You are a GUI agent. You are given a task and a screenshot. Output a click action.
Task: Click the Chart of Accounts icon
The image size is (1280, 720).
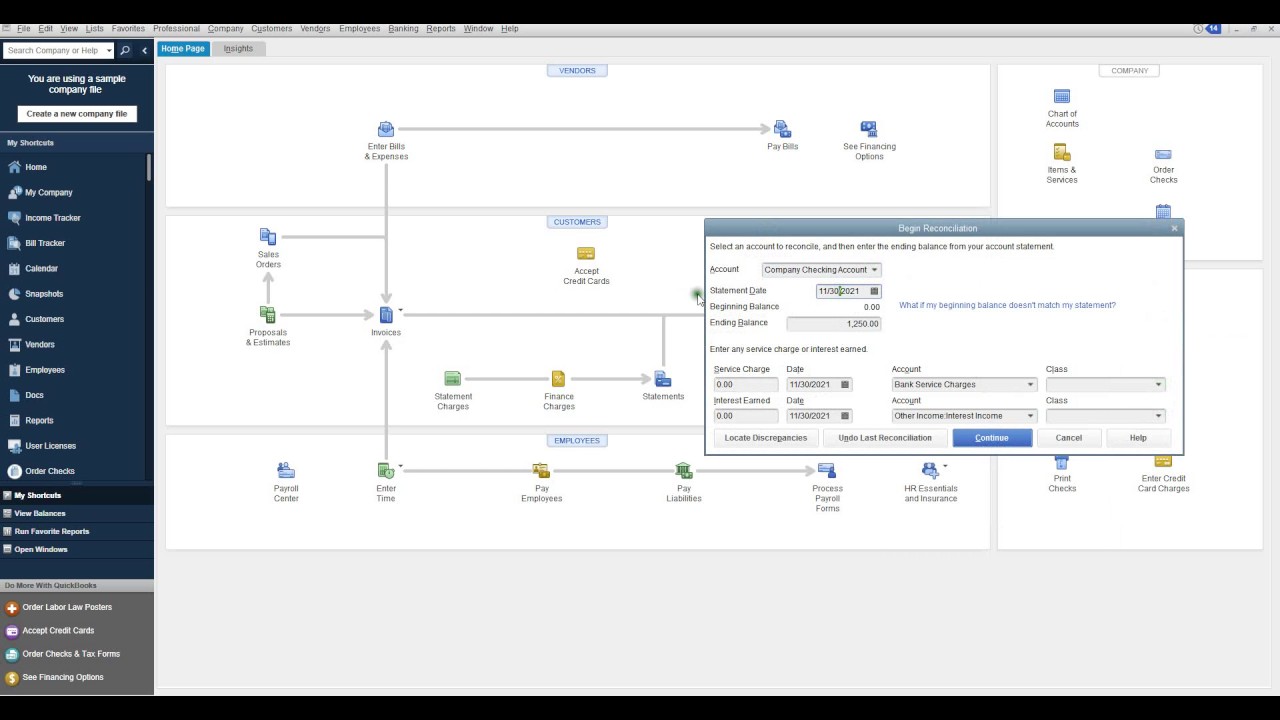[1062, 97]
